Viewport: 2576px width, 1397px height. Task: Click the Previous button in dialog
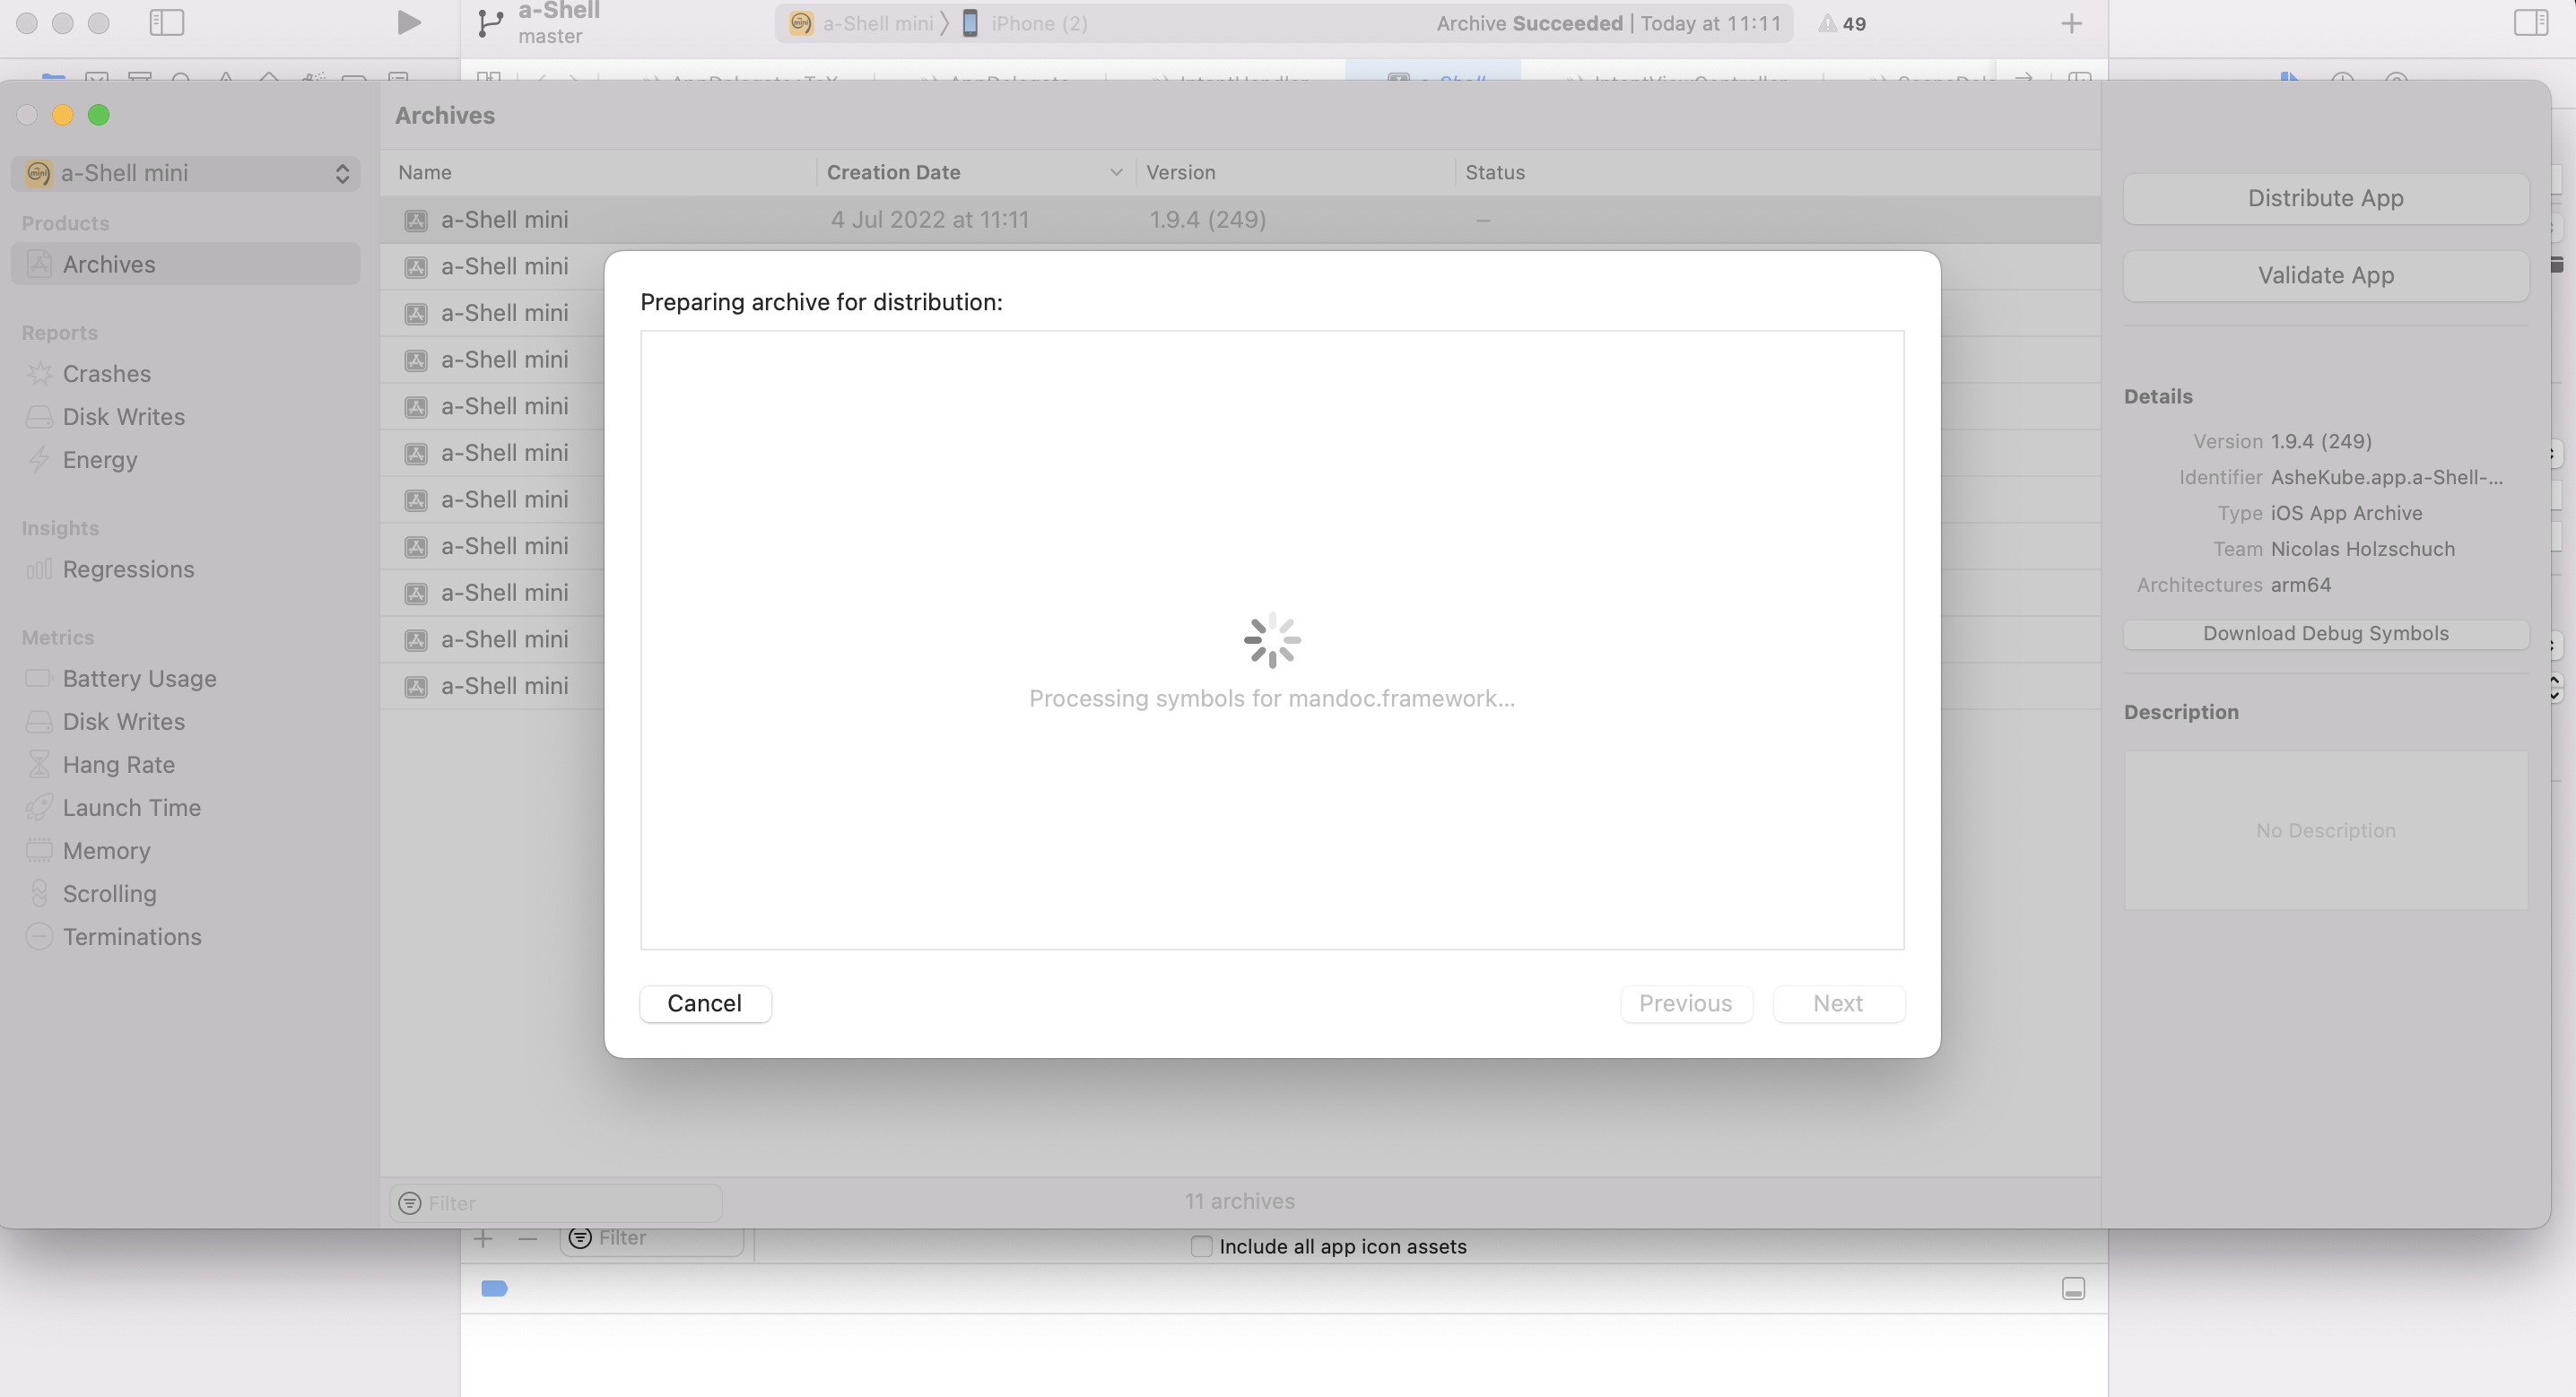(1685, 1003)
